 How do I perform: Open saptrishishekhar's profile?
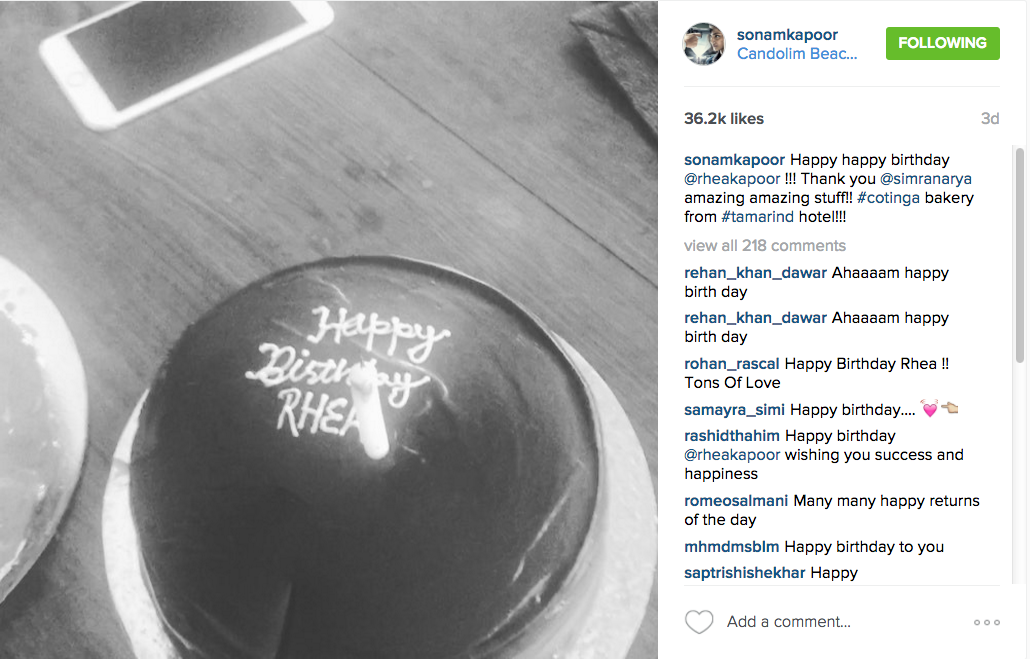point(744,573)
